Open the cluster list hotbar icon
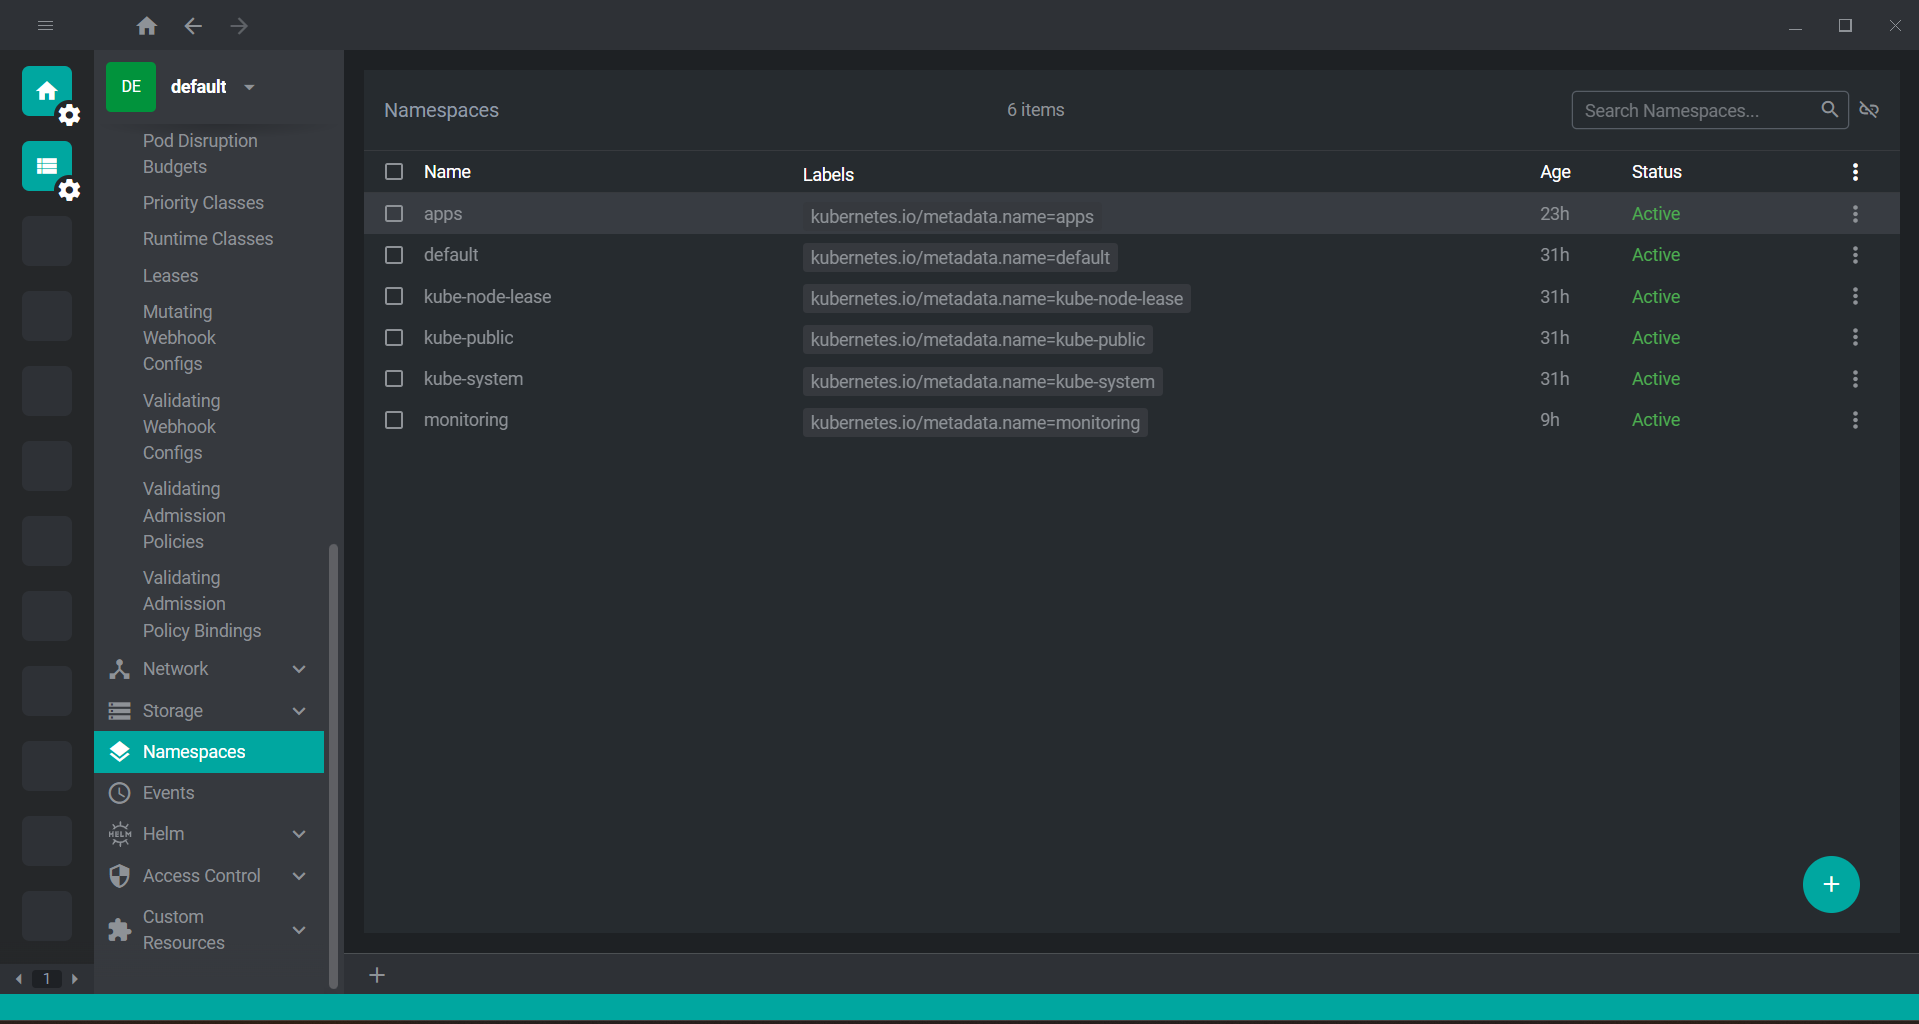Viewport: 1919px width, 1024px height. pos(47,166)
